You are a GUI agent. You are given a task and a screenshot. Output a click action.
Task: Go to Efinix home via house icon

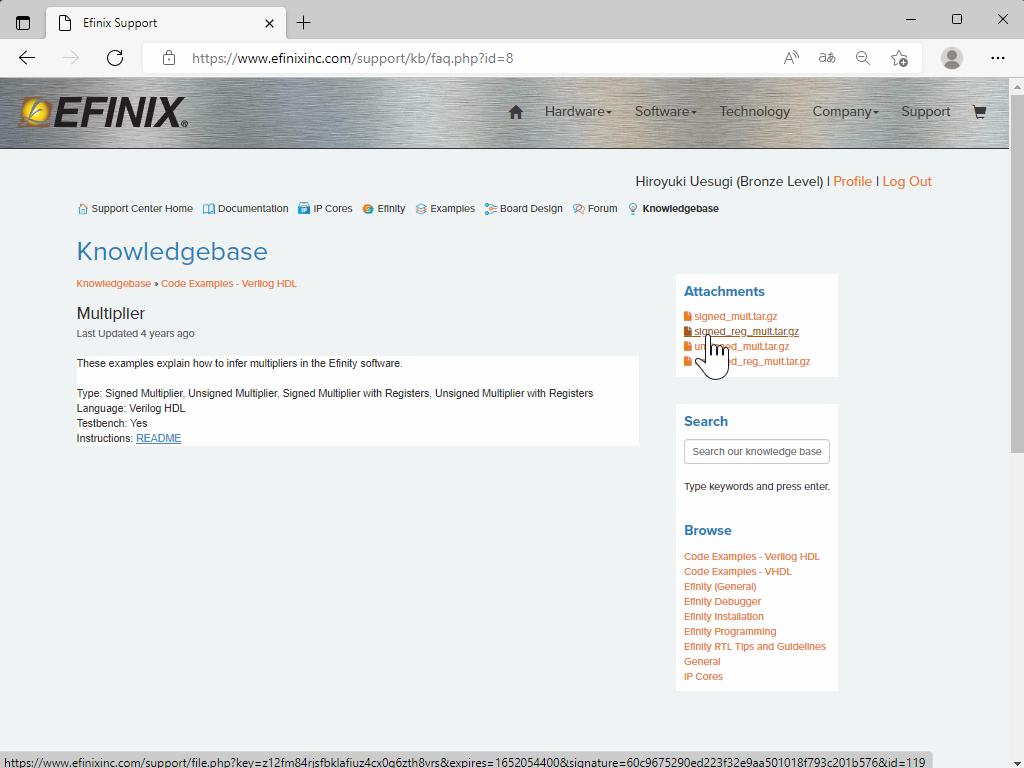(x=515, y=112)
